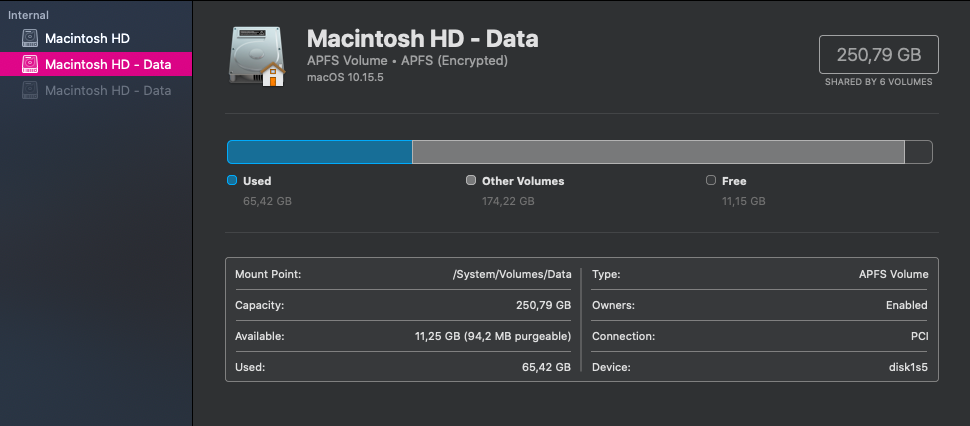970x426 pixels.
Task: Collapse the Internal section header
Action: click(x=29, y=15)
